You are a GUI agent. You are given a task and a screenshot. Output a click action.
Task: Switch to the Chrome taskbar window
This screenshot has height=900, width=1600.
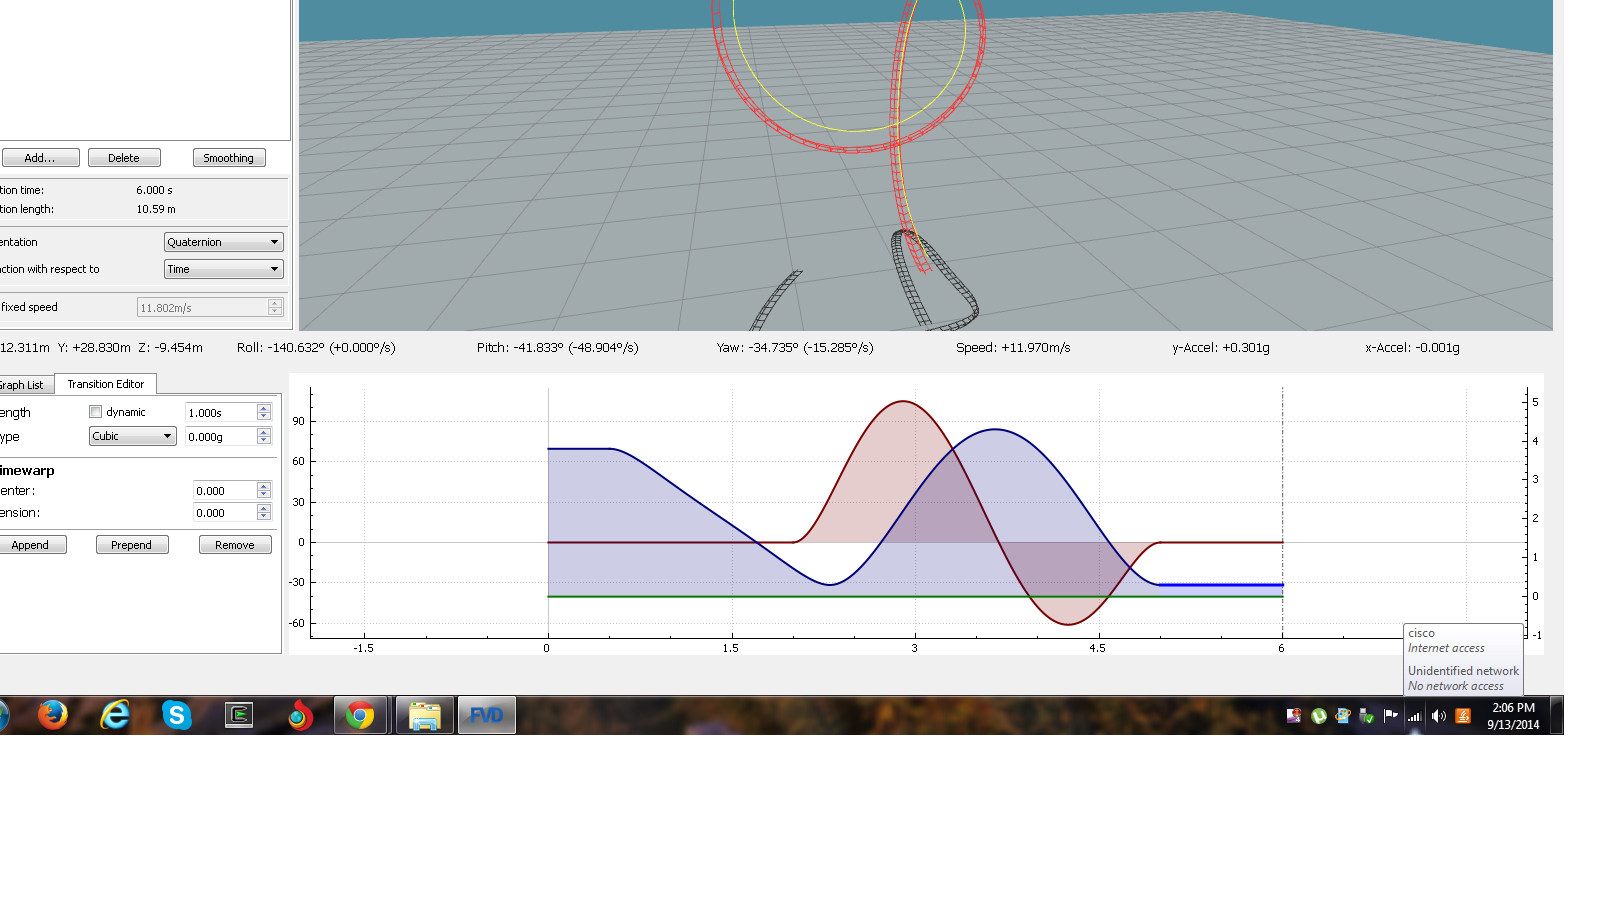[x=360, y=715]
